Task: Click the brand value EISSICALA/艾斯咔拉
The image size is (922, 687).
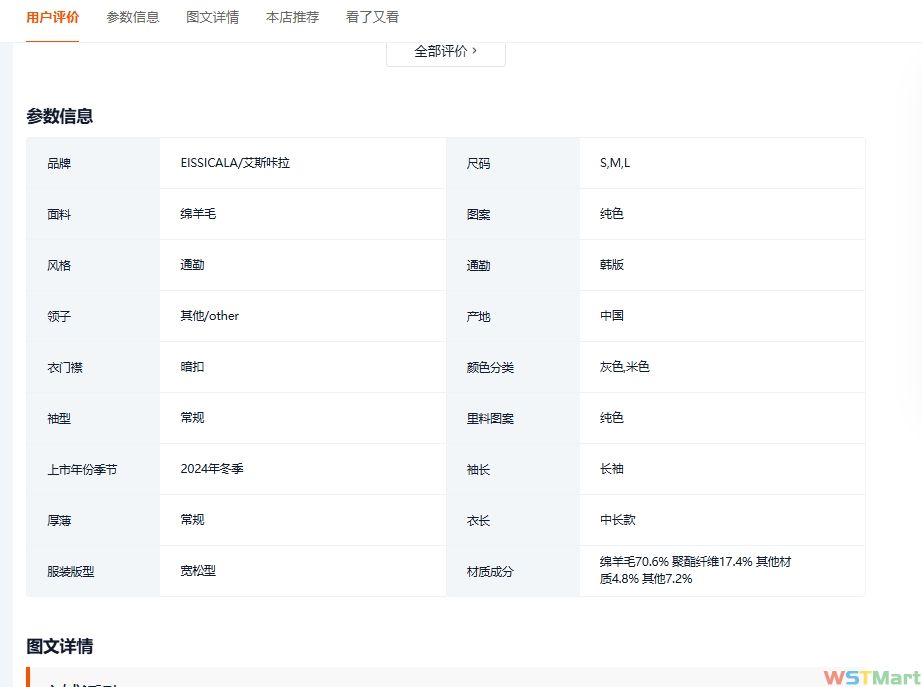Action: 235,163
